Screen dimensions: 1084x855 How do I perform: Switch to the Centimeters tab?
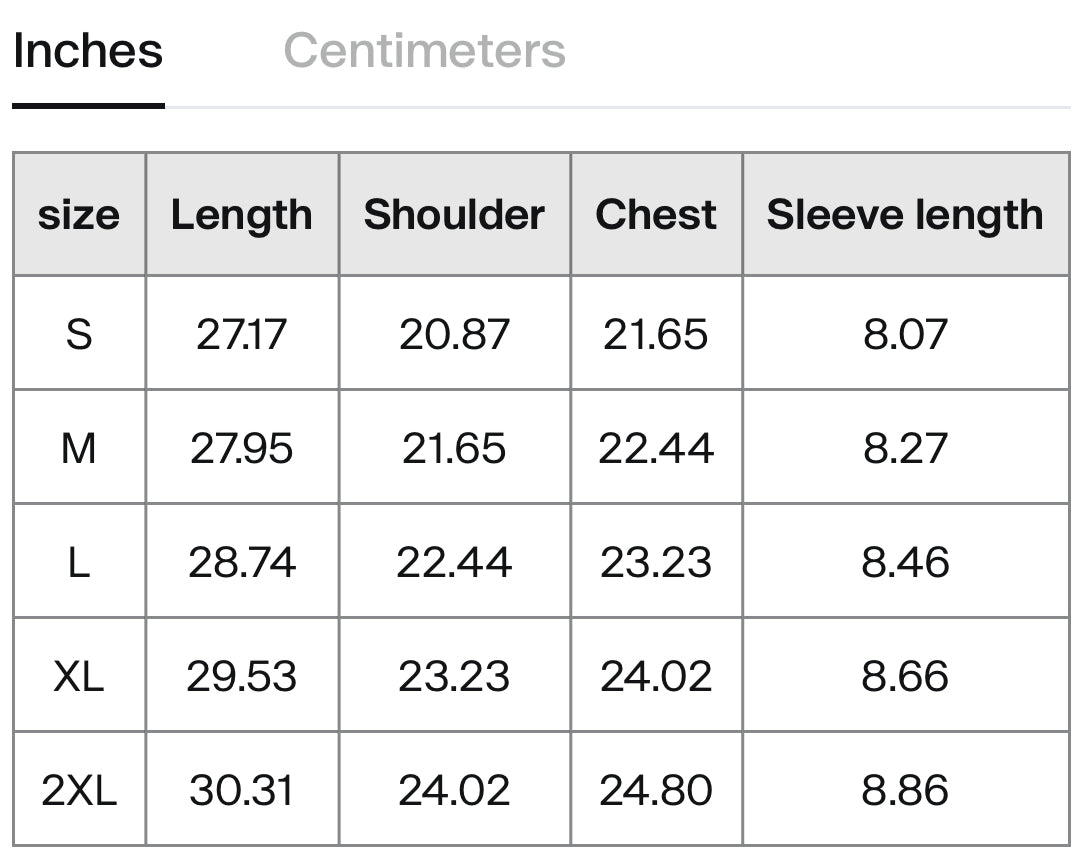[x=424, y=51]
